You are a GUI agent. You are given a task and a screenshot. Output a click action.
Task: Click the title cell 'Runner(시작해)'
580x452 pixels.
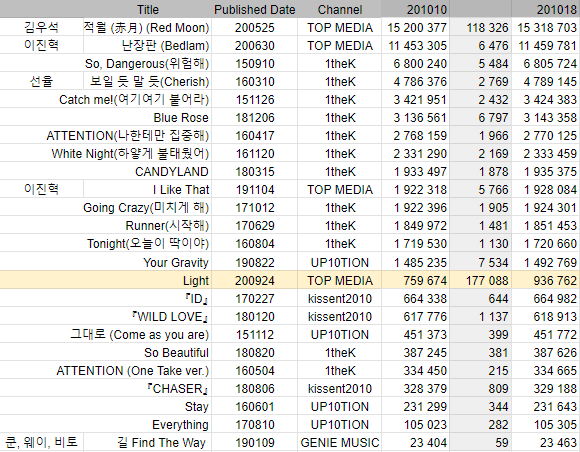tap(167, 226)
